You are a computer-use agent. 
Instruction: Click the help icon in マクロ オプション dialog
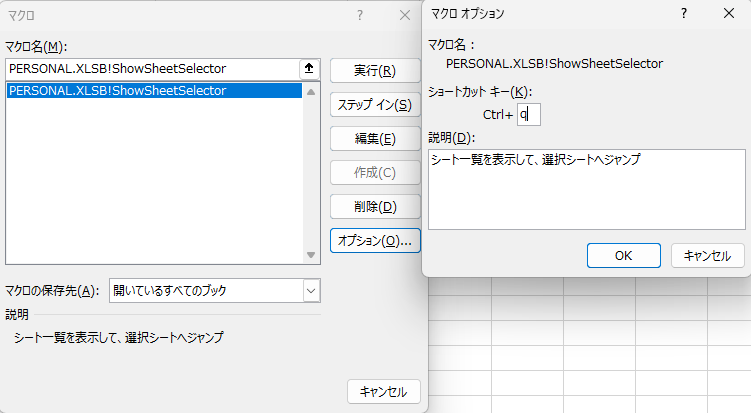click(x=684, y=14)
